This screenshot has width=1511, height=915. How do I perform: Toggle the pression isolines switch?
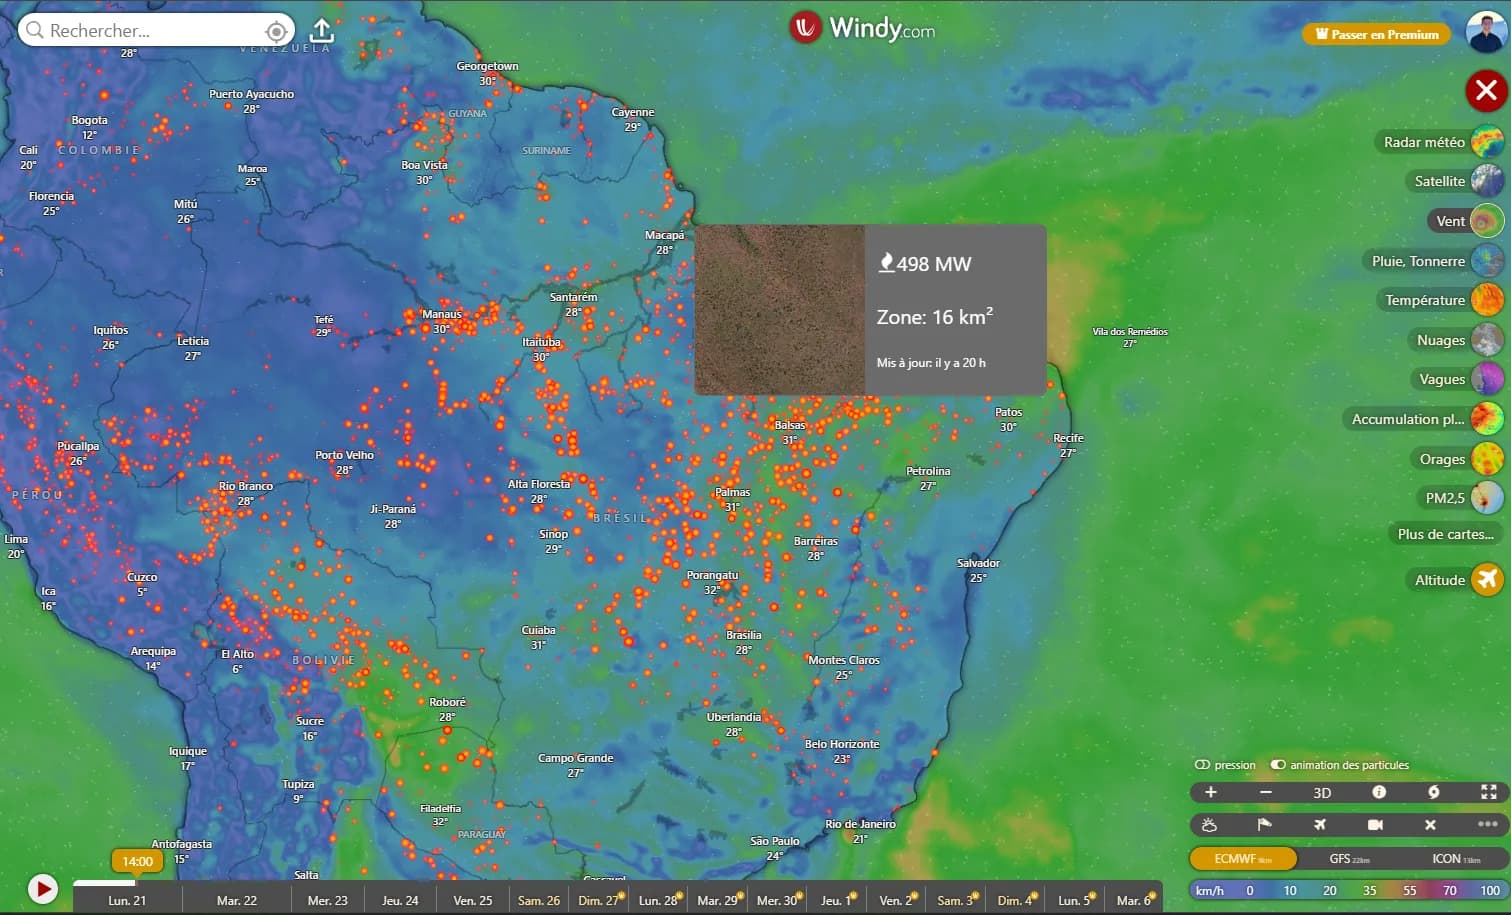pos(1225,765)
